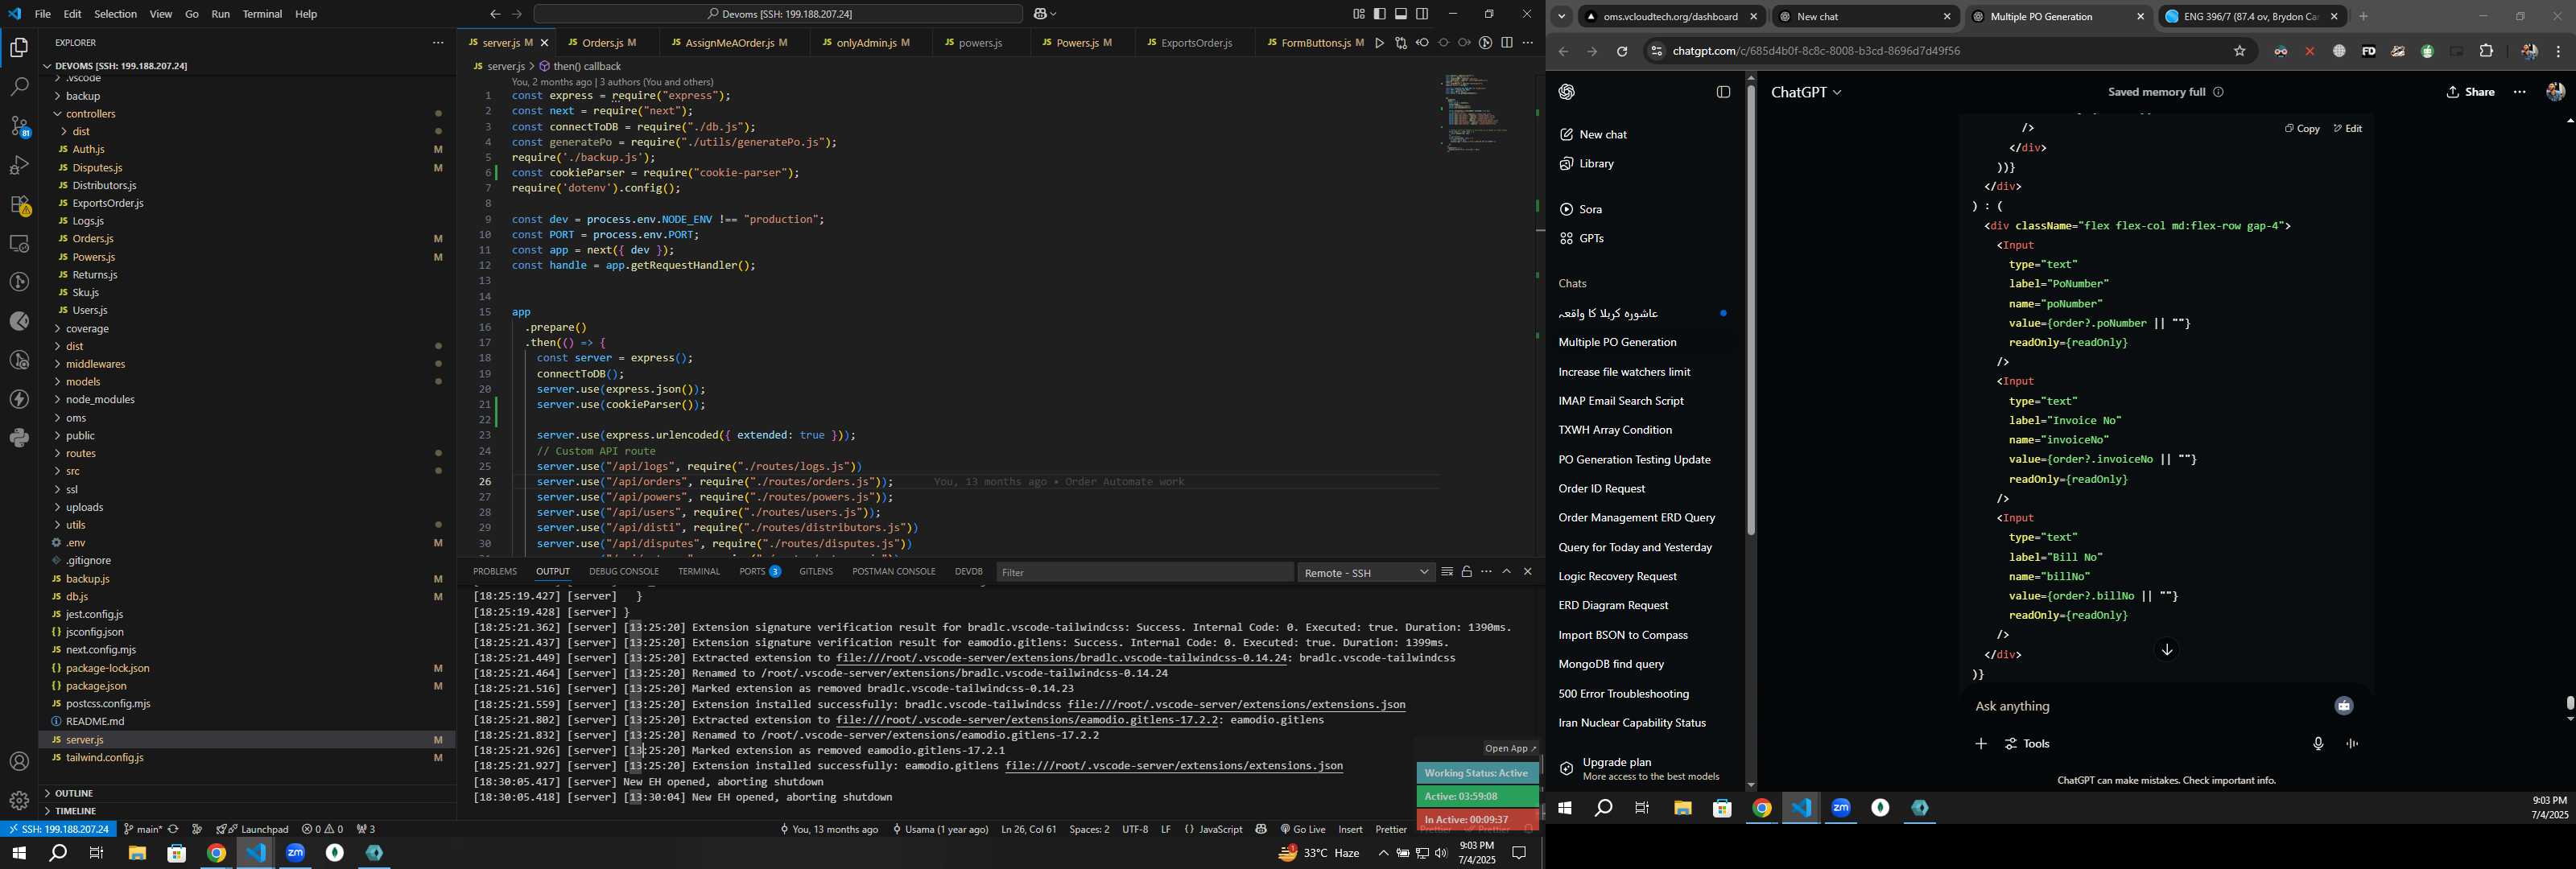Switch to the oms.vcloudtech.org/dashboard Chrome tab
The image size is (2576, 869).
pos(1671,17)
